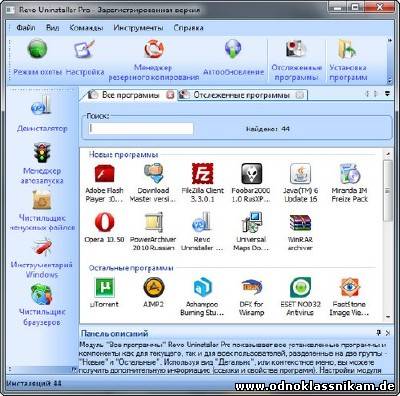This screenshot has height=396, width=400.
Task: Focus the Поиск search input field
Action: point(141,129)
